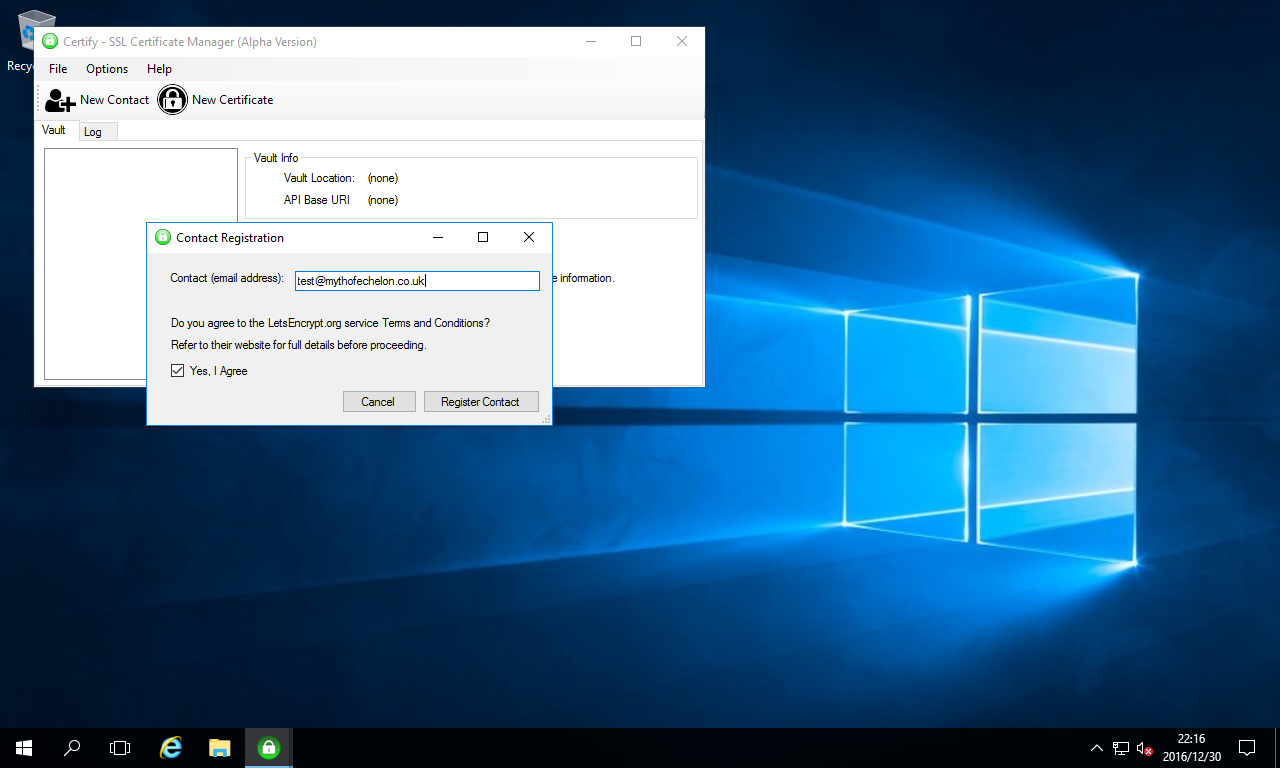Click the Register Contact button
Screen dimensions: 1280x768
tap(481, 401)
